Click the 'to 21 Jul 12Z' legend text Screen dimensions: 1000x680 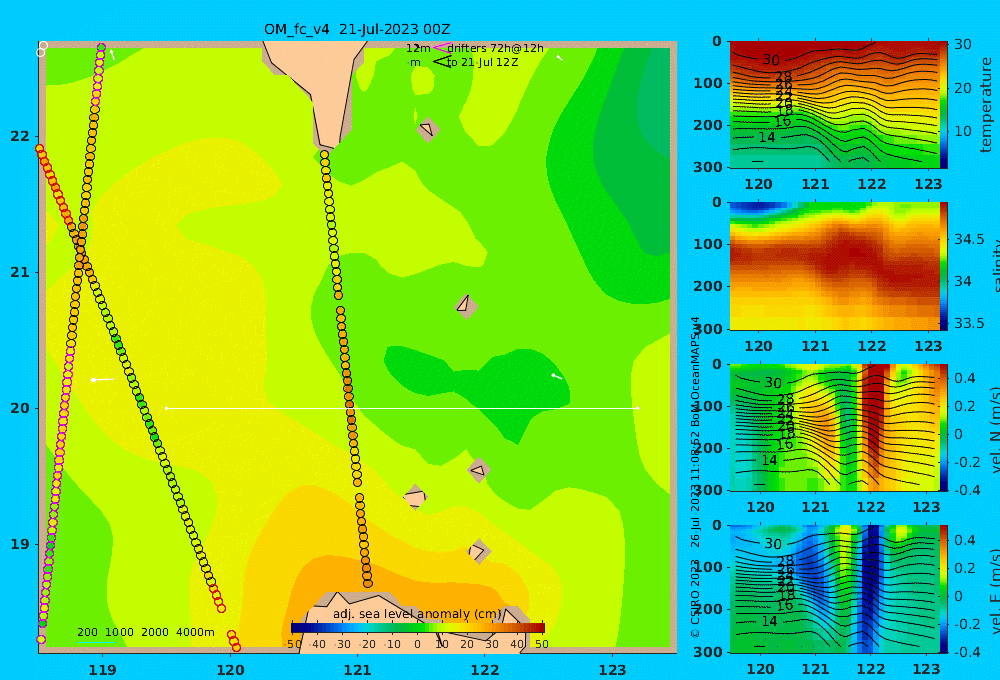(483, 63)
